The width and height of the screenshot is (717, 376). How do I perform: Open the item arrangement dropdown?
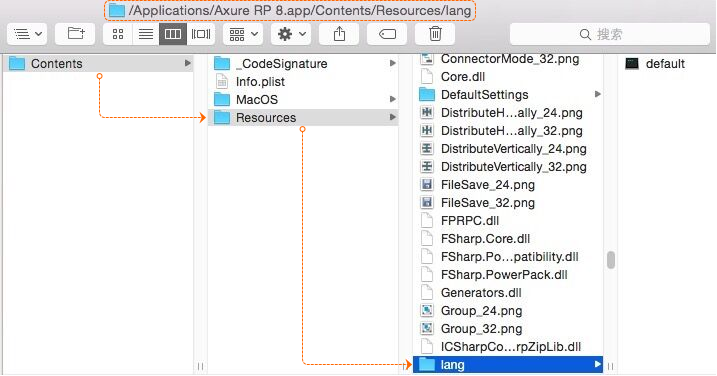pyautogui.click(x=243, y=34)
